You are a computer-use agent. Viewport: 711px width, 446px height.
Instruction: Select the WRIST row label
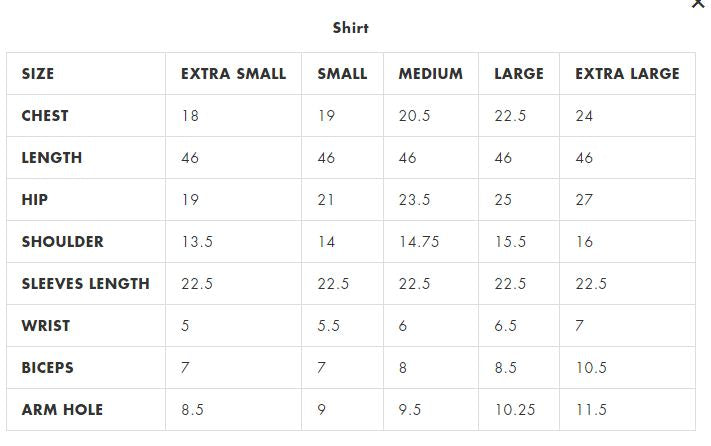click(46, 325)
